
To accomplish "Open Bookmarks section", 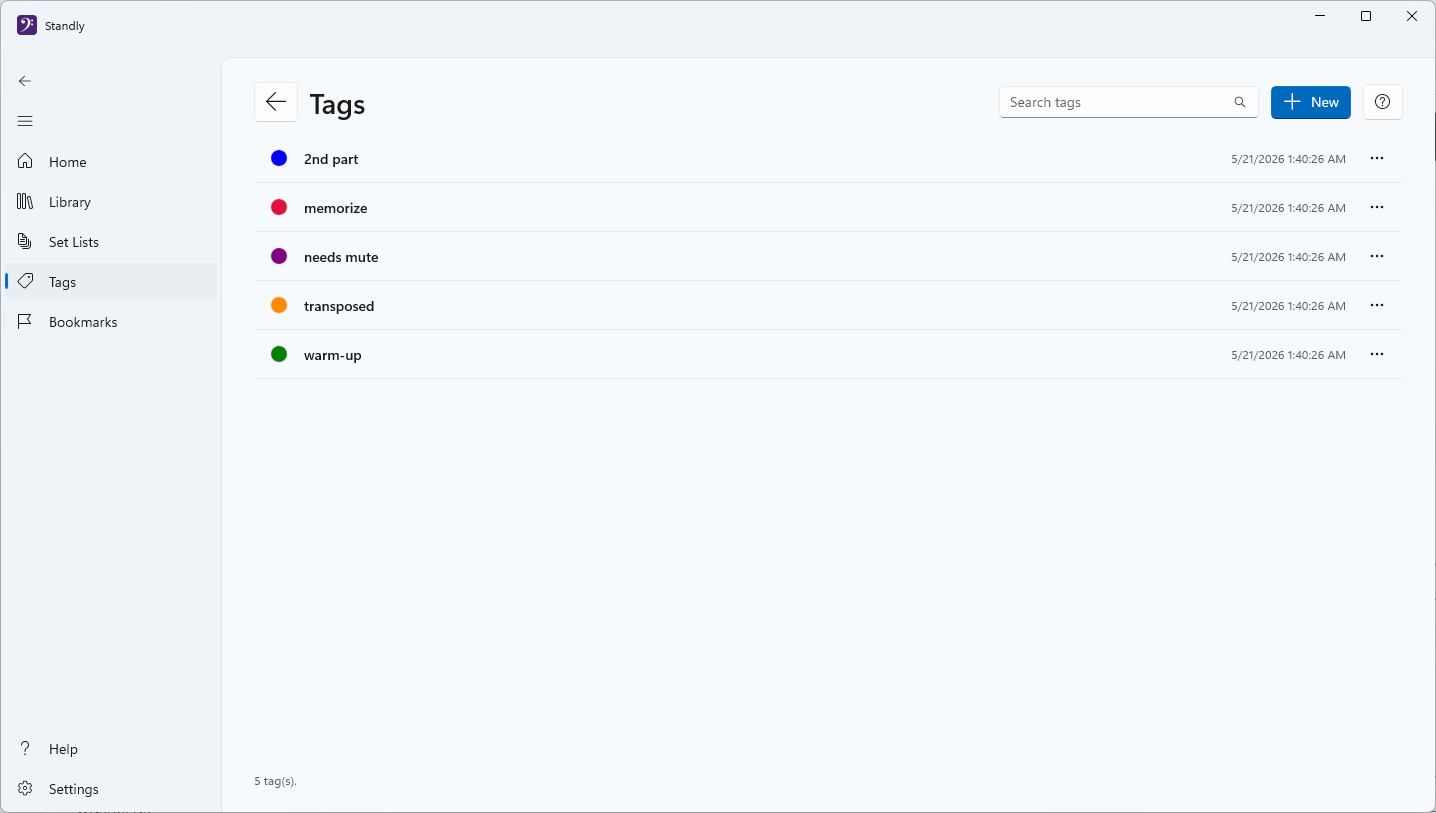I will (111, 322).
